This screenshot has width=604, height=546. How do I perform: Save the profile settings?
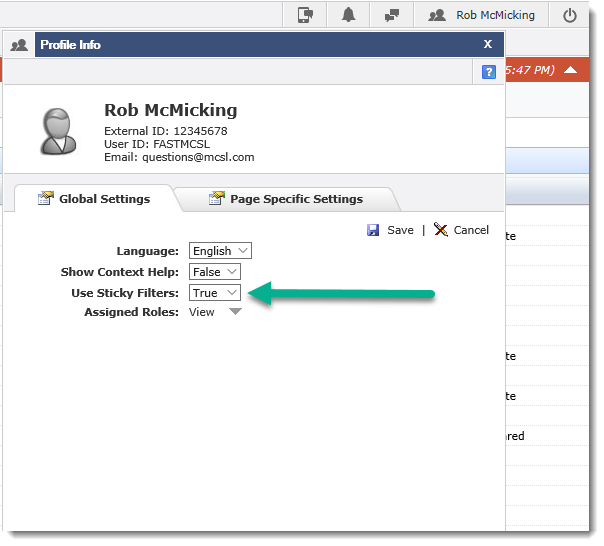390,230
